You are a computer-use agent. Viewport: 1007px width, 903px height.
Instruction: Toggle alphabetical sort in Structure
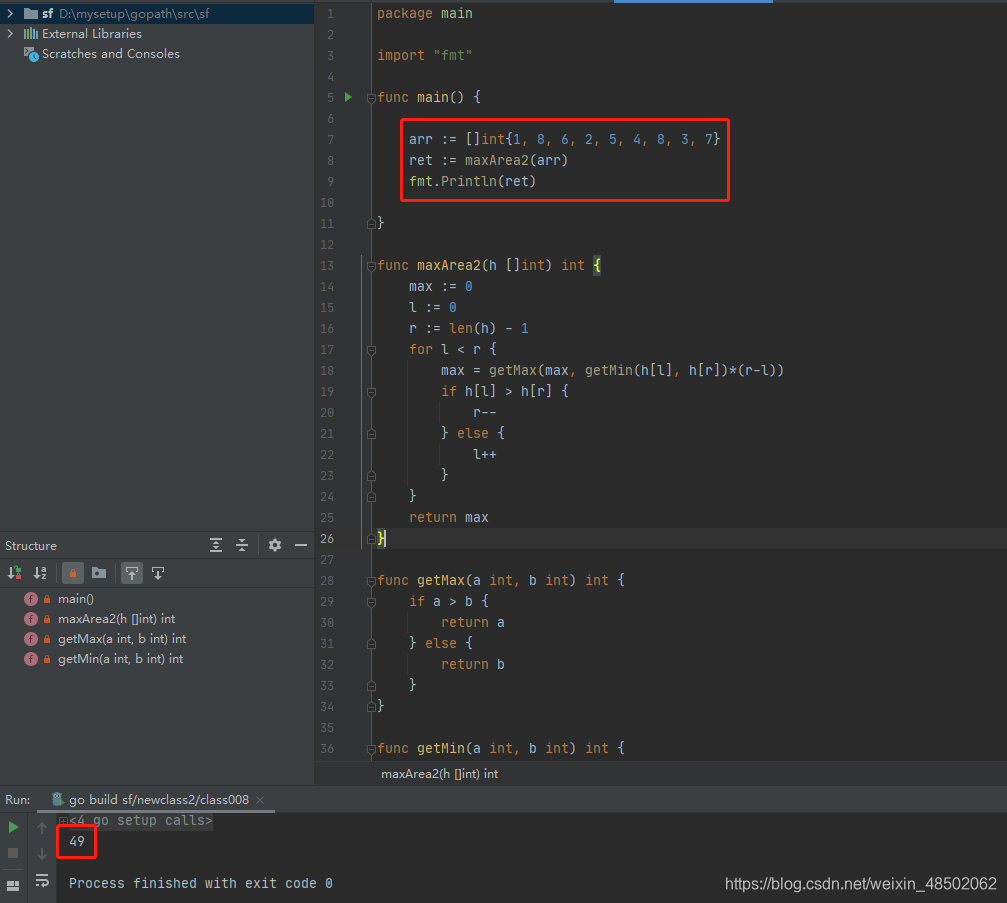40,572
